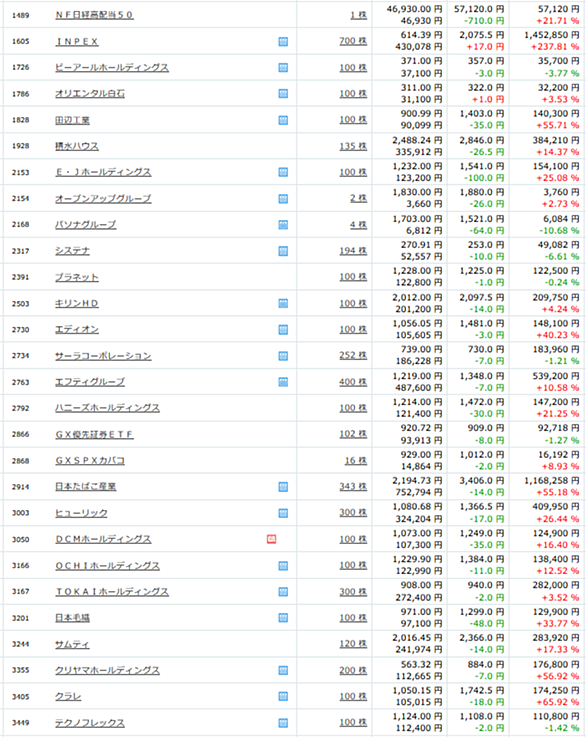Open the blue icon beside パソナグループ
Viewport: 586px width, 737px height.
[283, 225]
